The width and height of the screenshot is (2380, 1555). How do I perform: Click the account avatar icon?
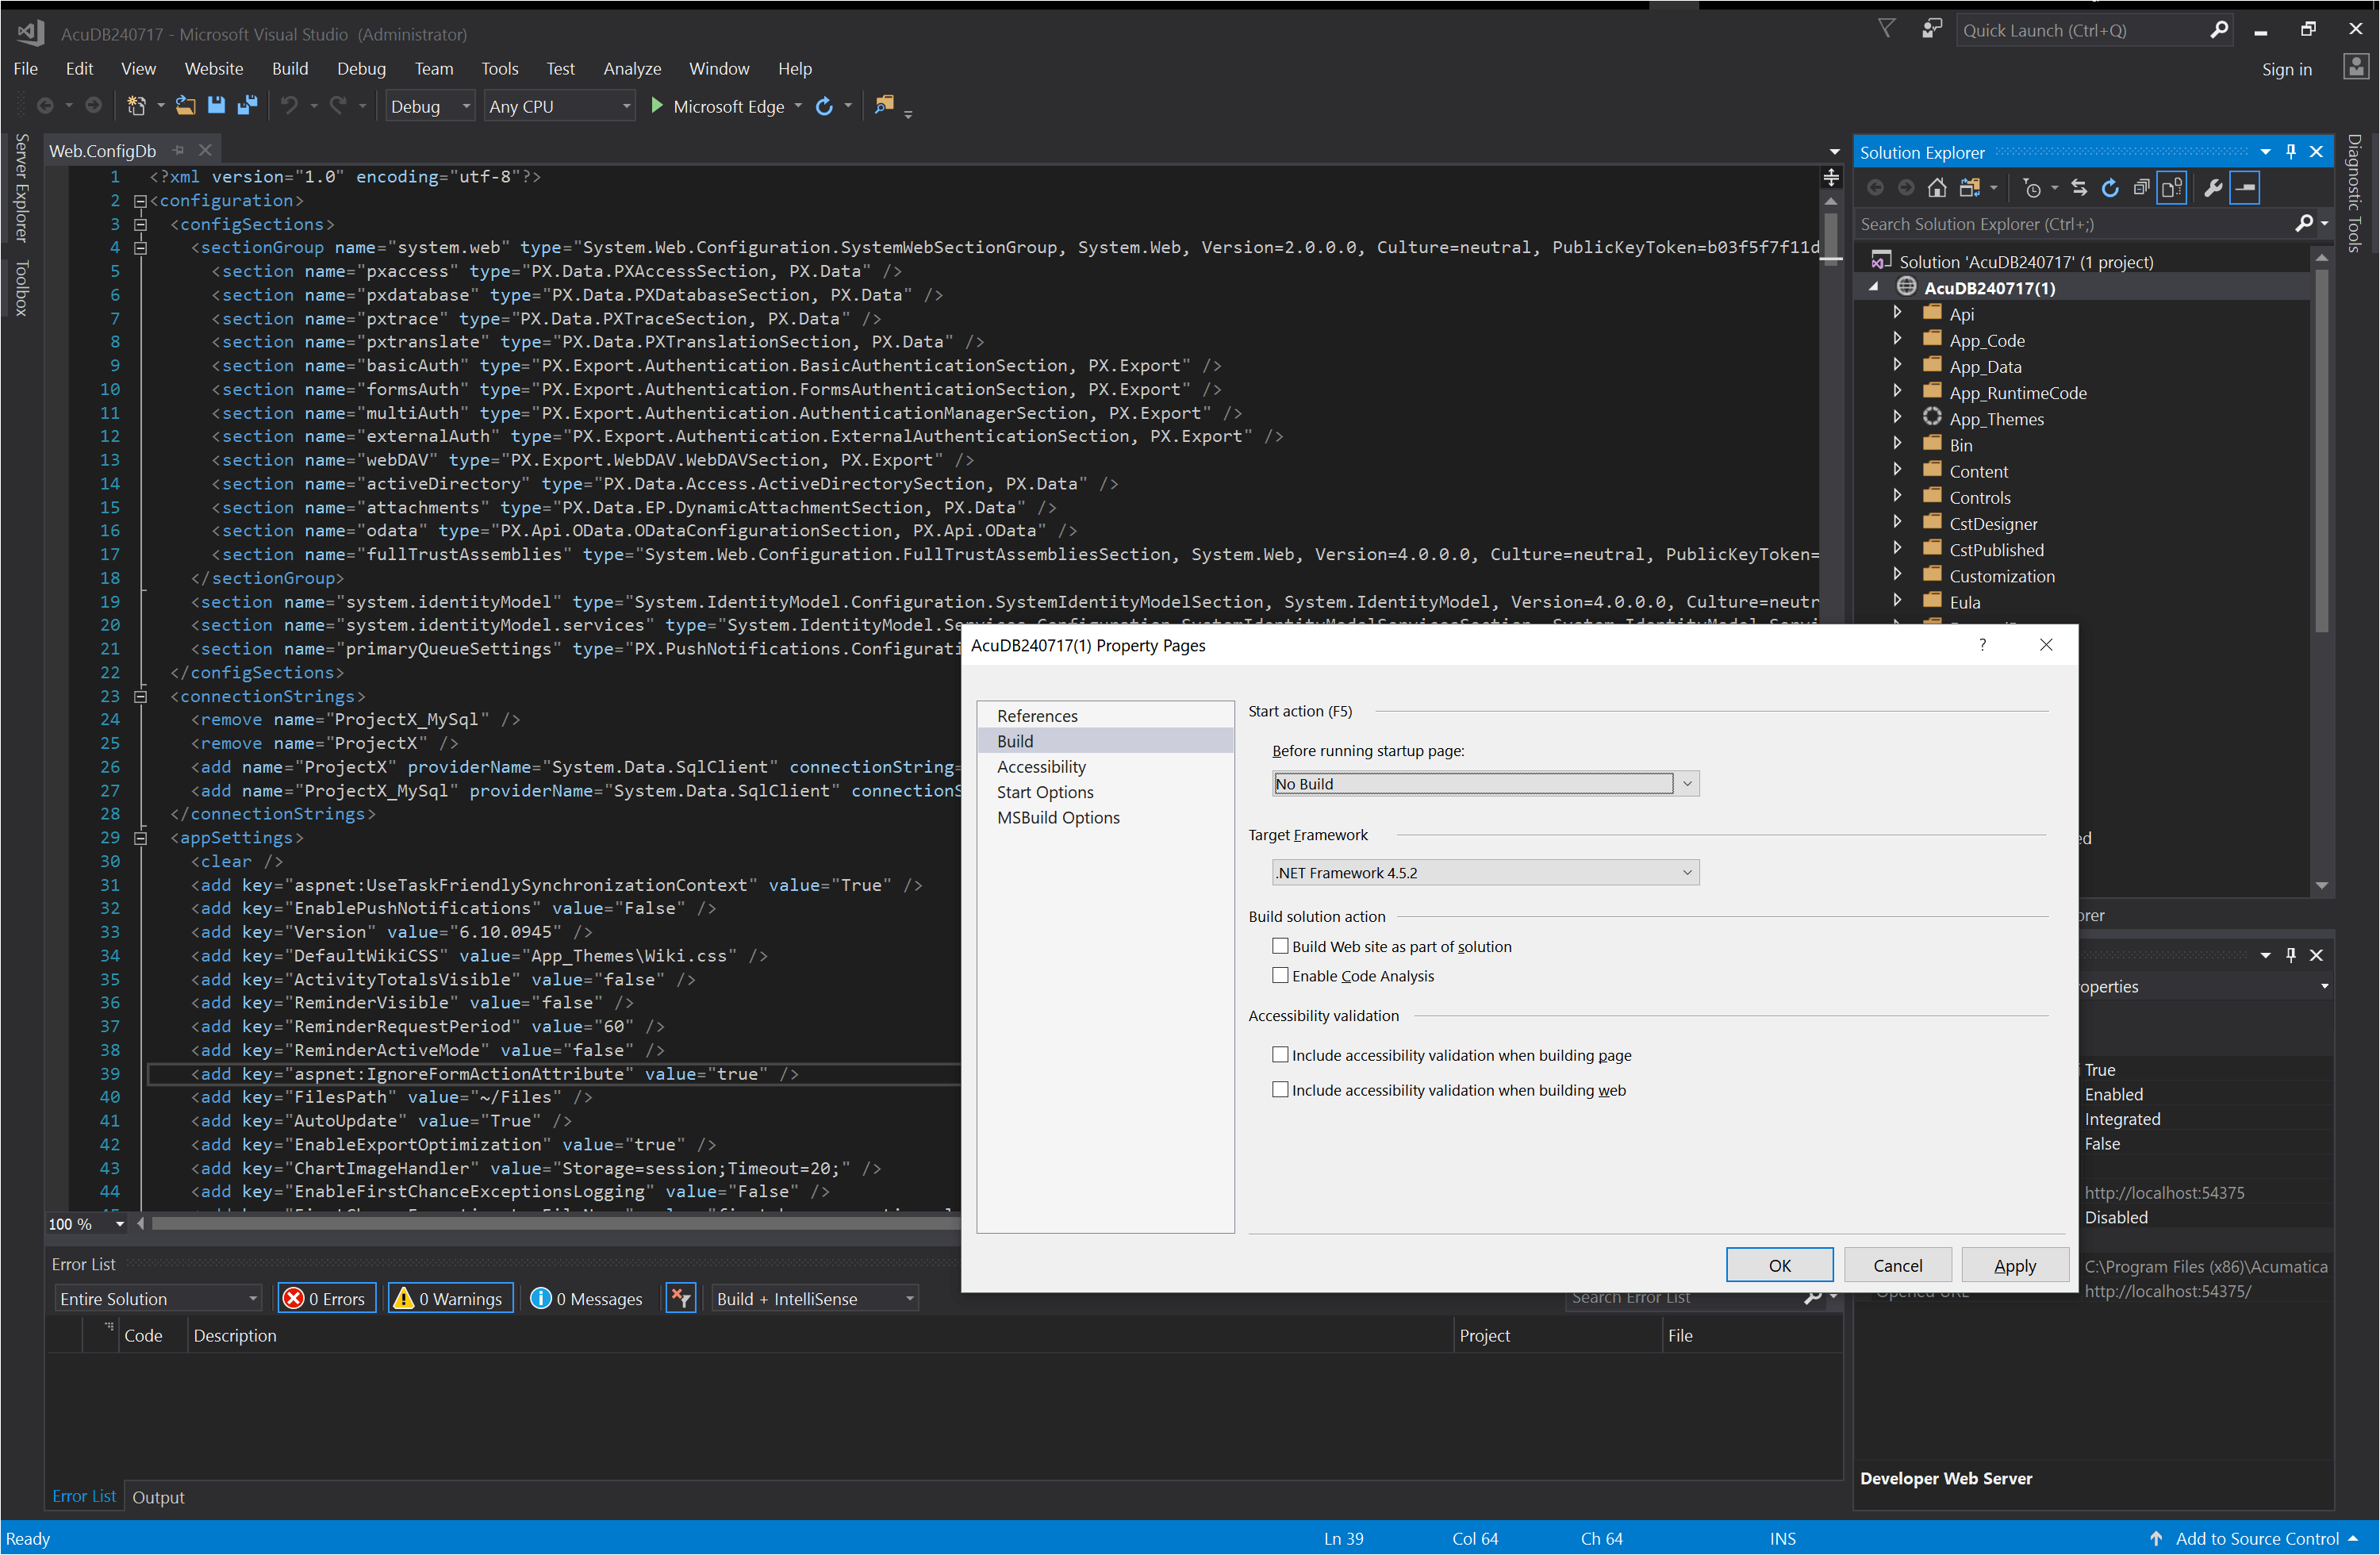(2355, 68)
